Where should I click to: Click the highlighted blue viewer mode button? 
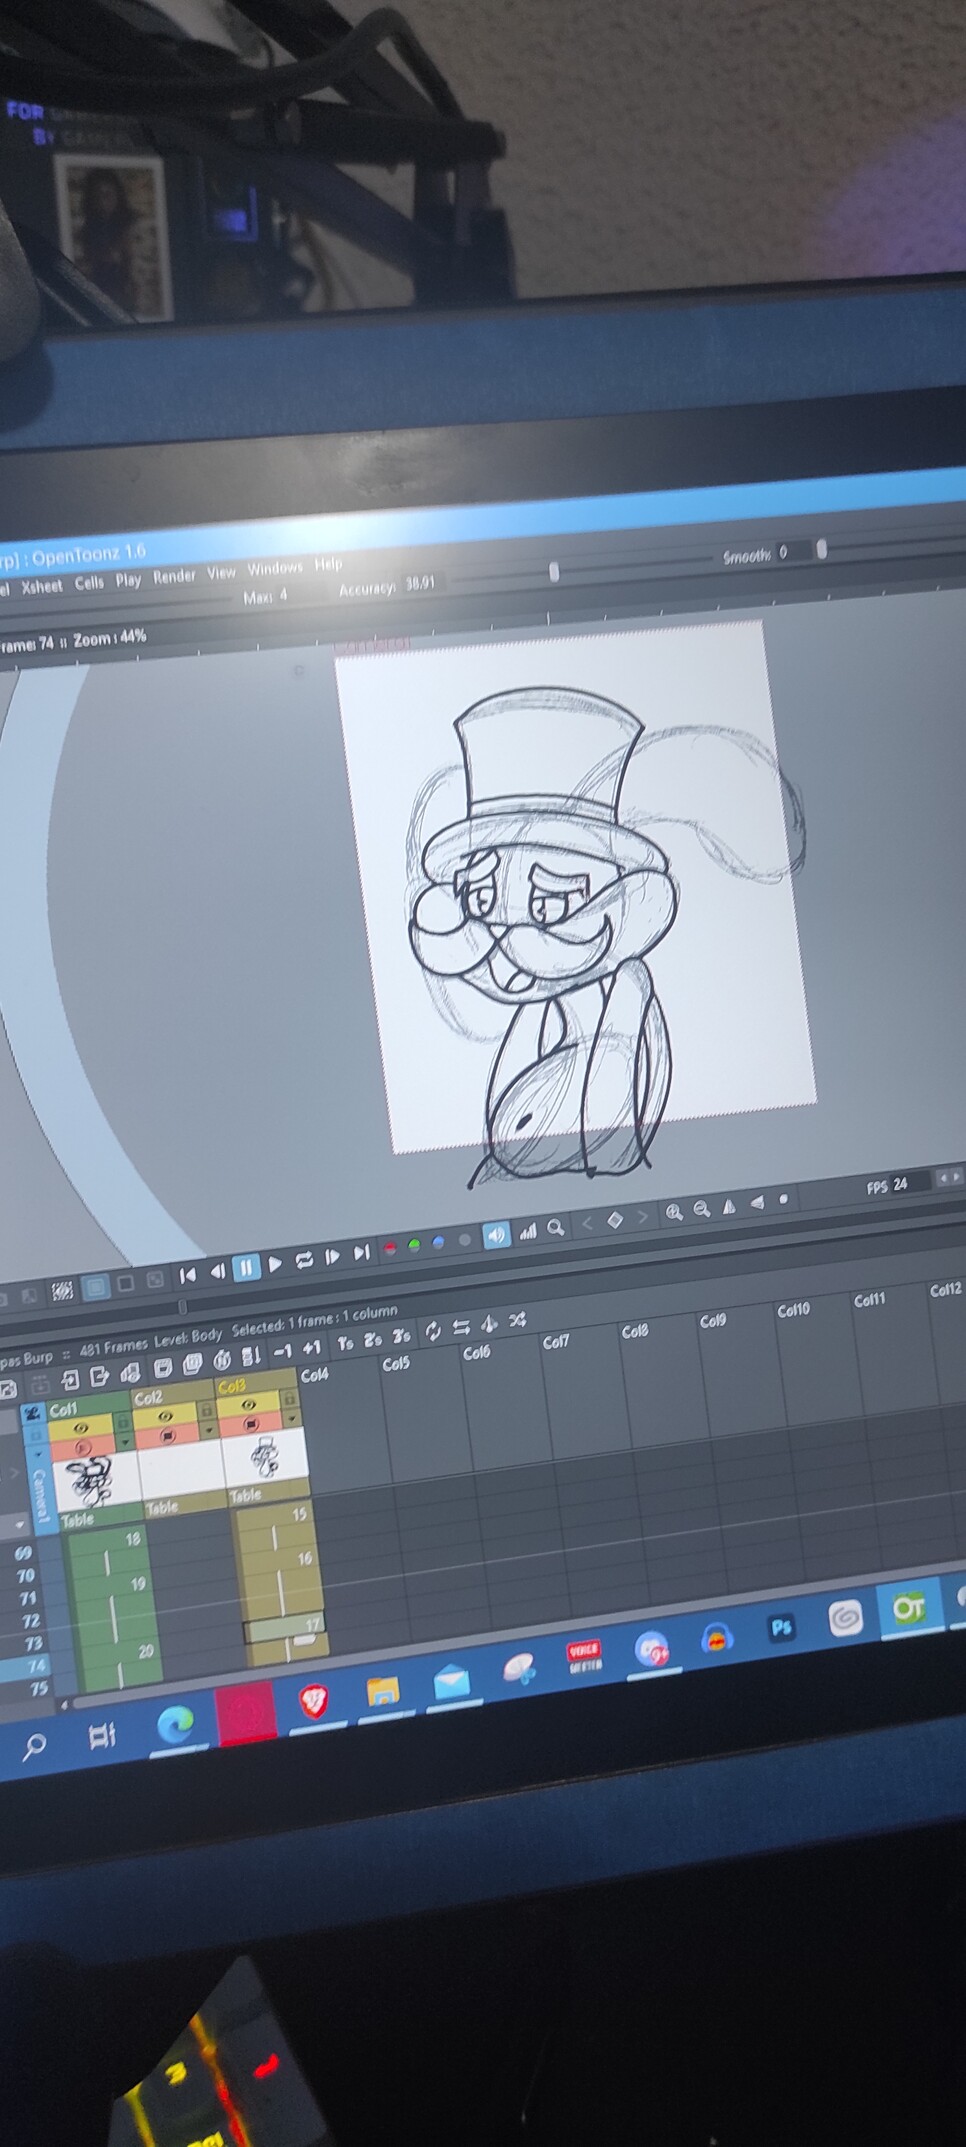pos(96,1287)
